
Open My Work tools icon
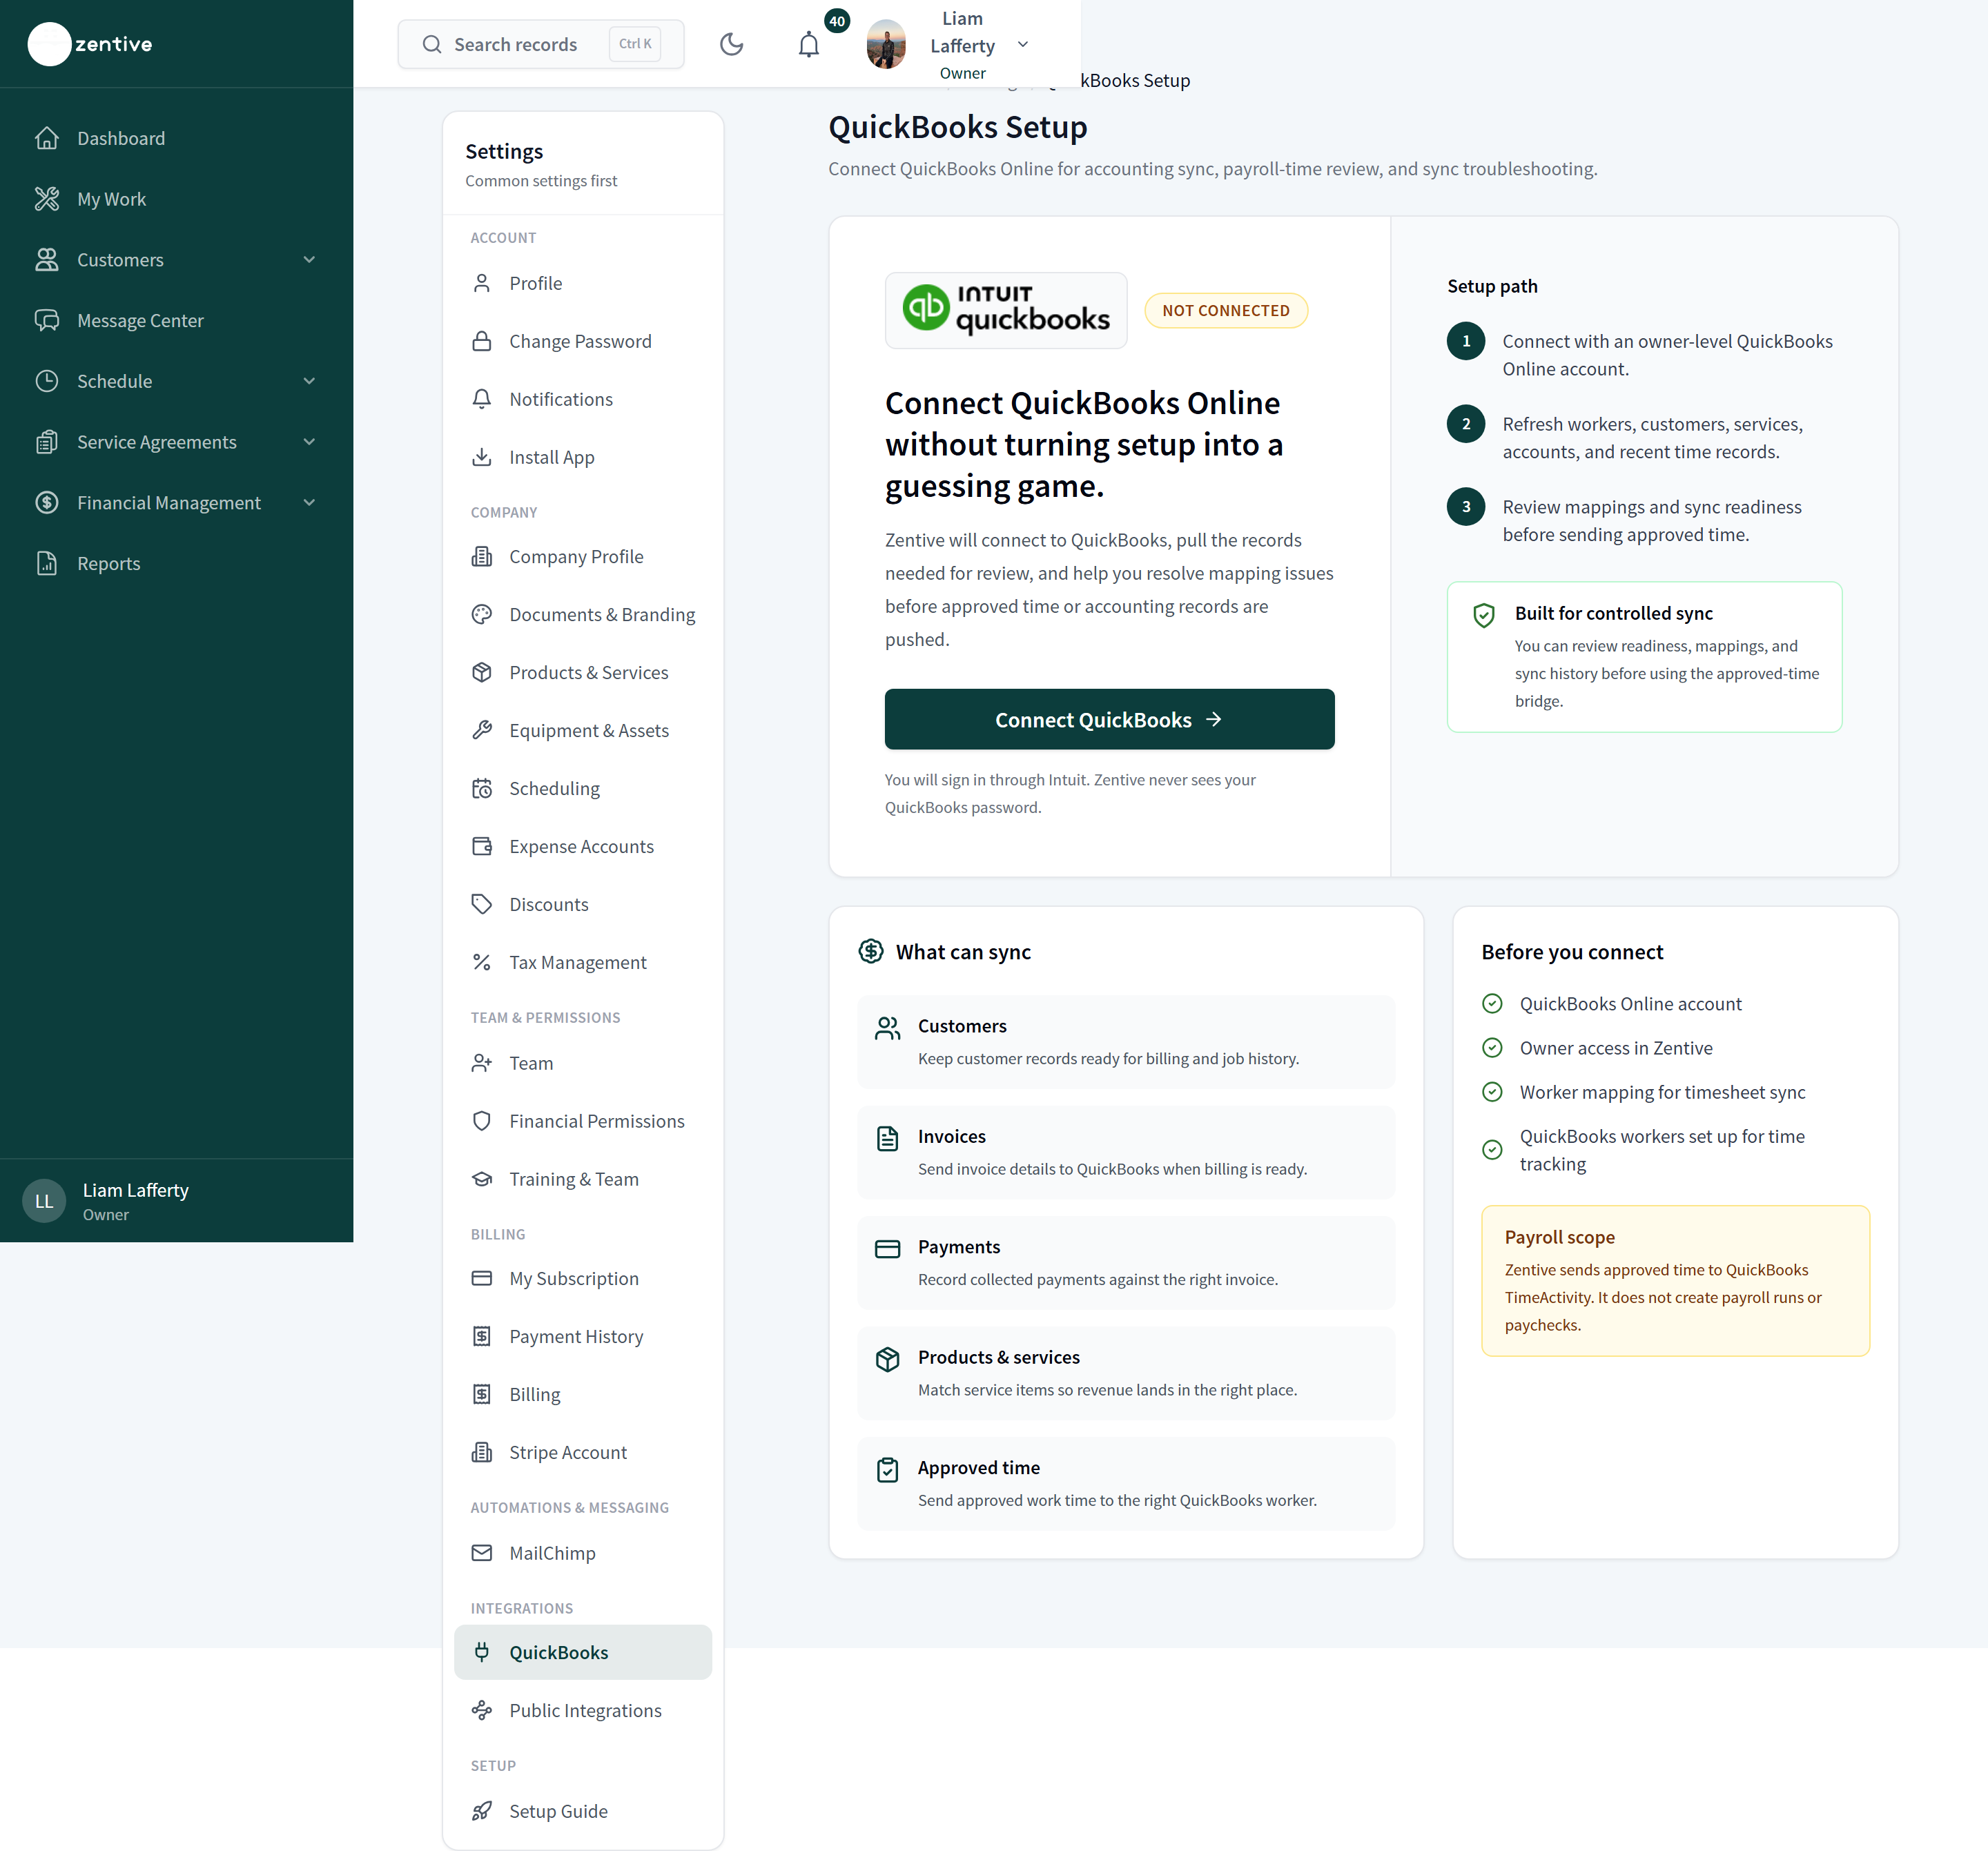[x=47, y=199]
